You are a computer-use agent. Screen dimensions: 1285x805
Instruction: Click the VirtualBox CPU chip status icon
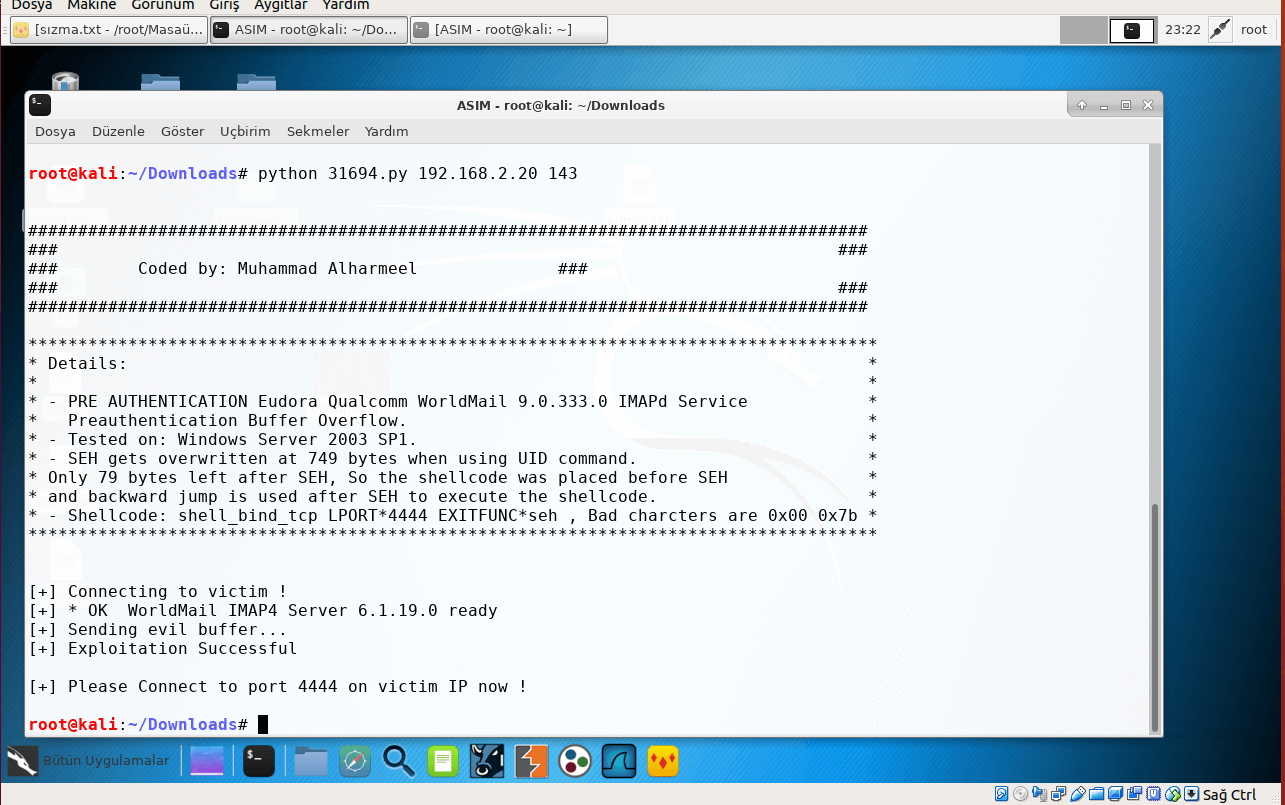1154,794
